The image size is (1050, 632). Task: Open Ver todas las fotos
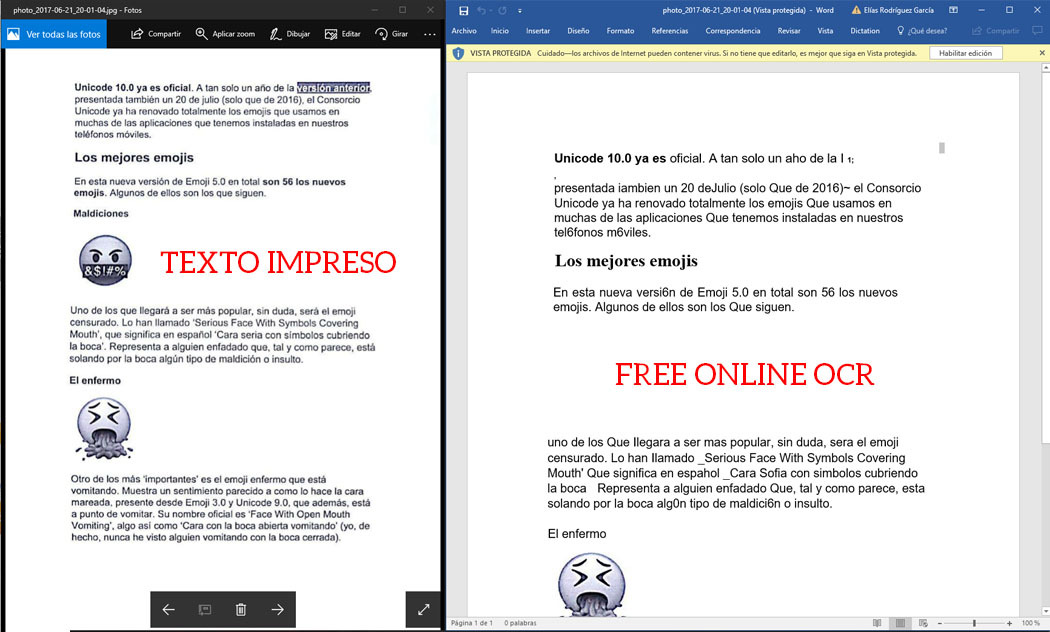coord(54,33)
